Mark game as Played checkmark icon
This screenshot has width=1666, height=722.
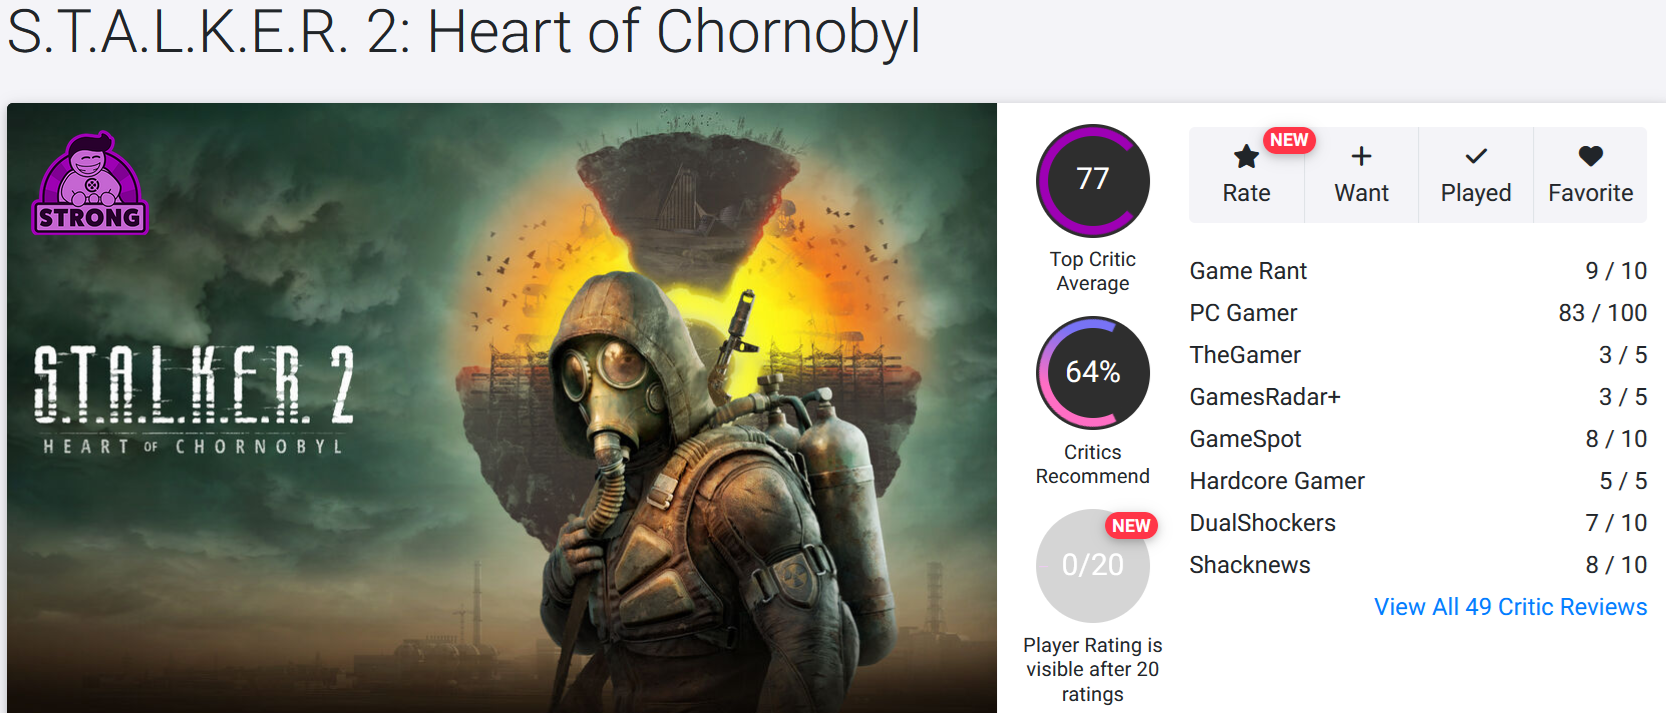(x=1476, y=156)
